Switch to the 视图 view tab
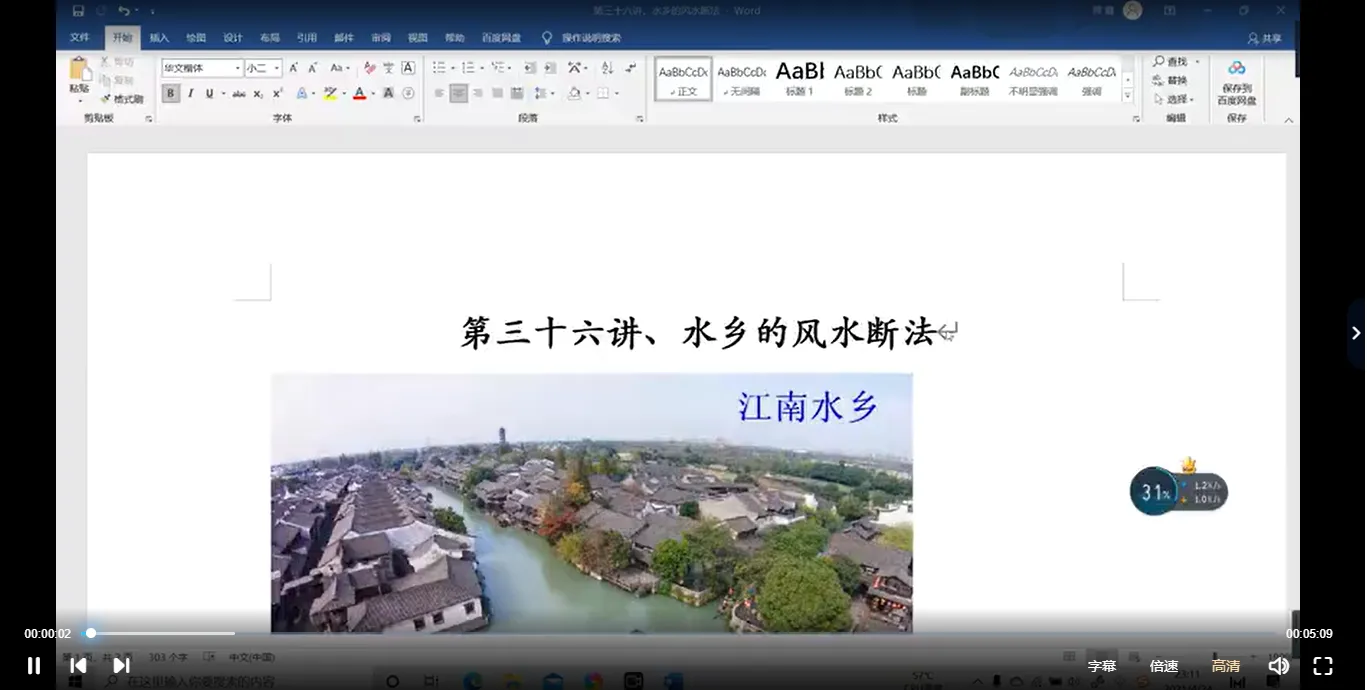 coord(418,38)
